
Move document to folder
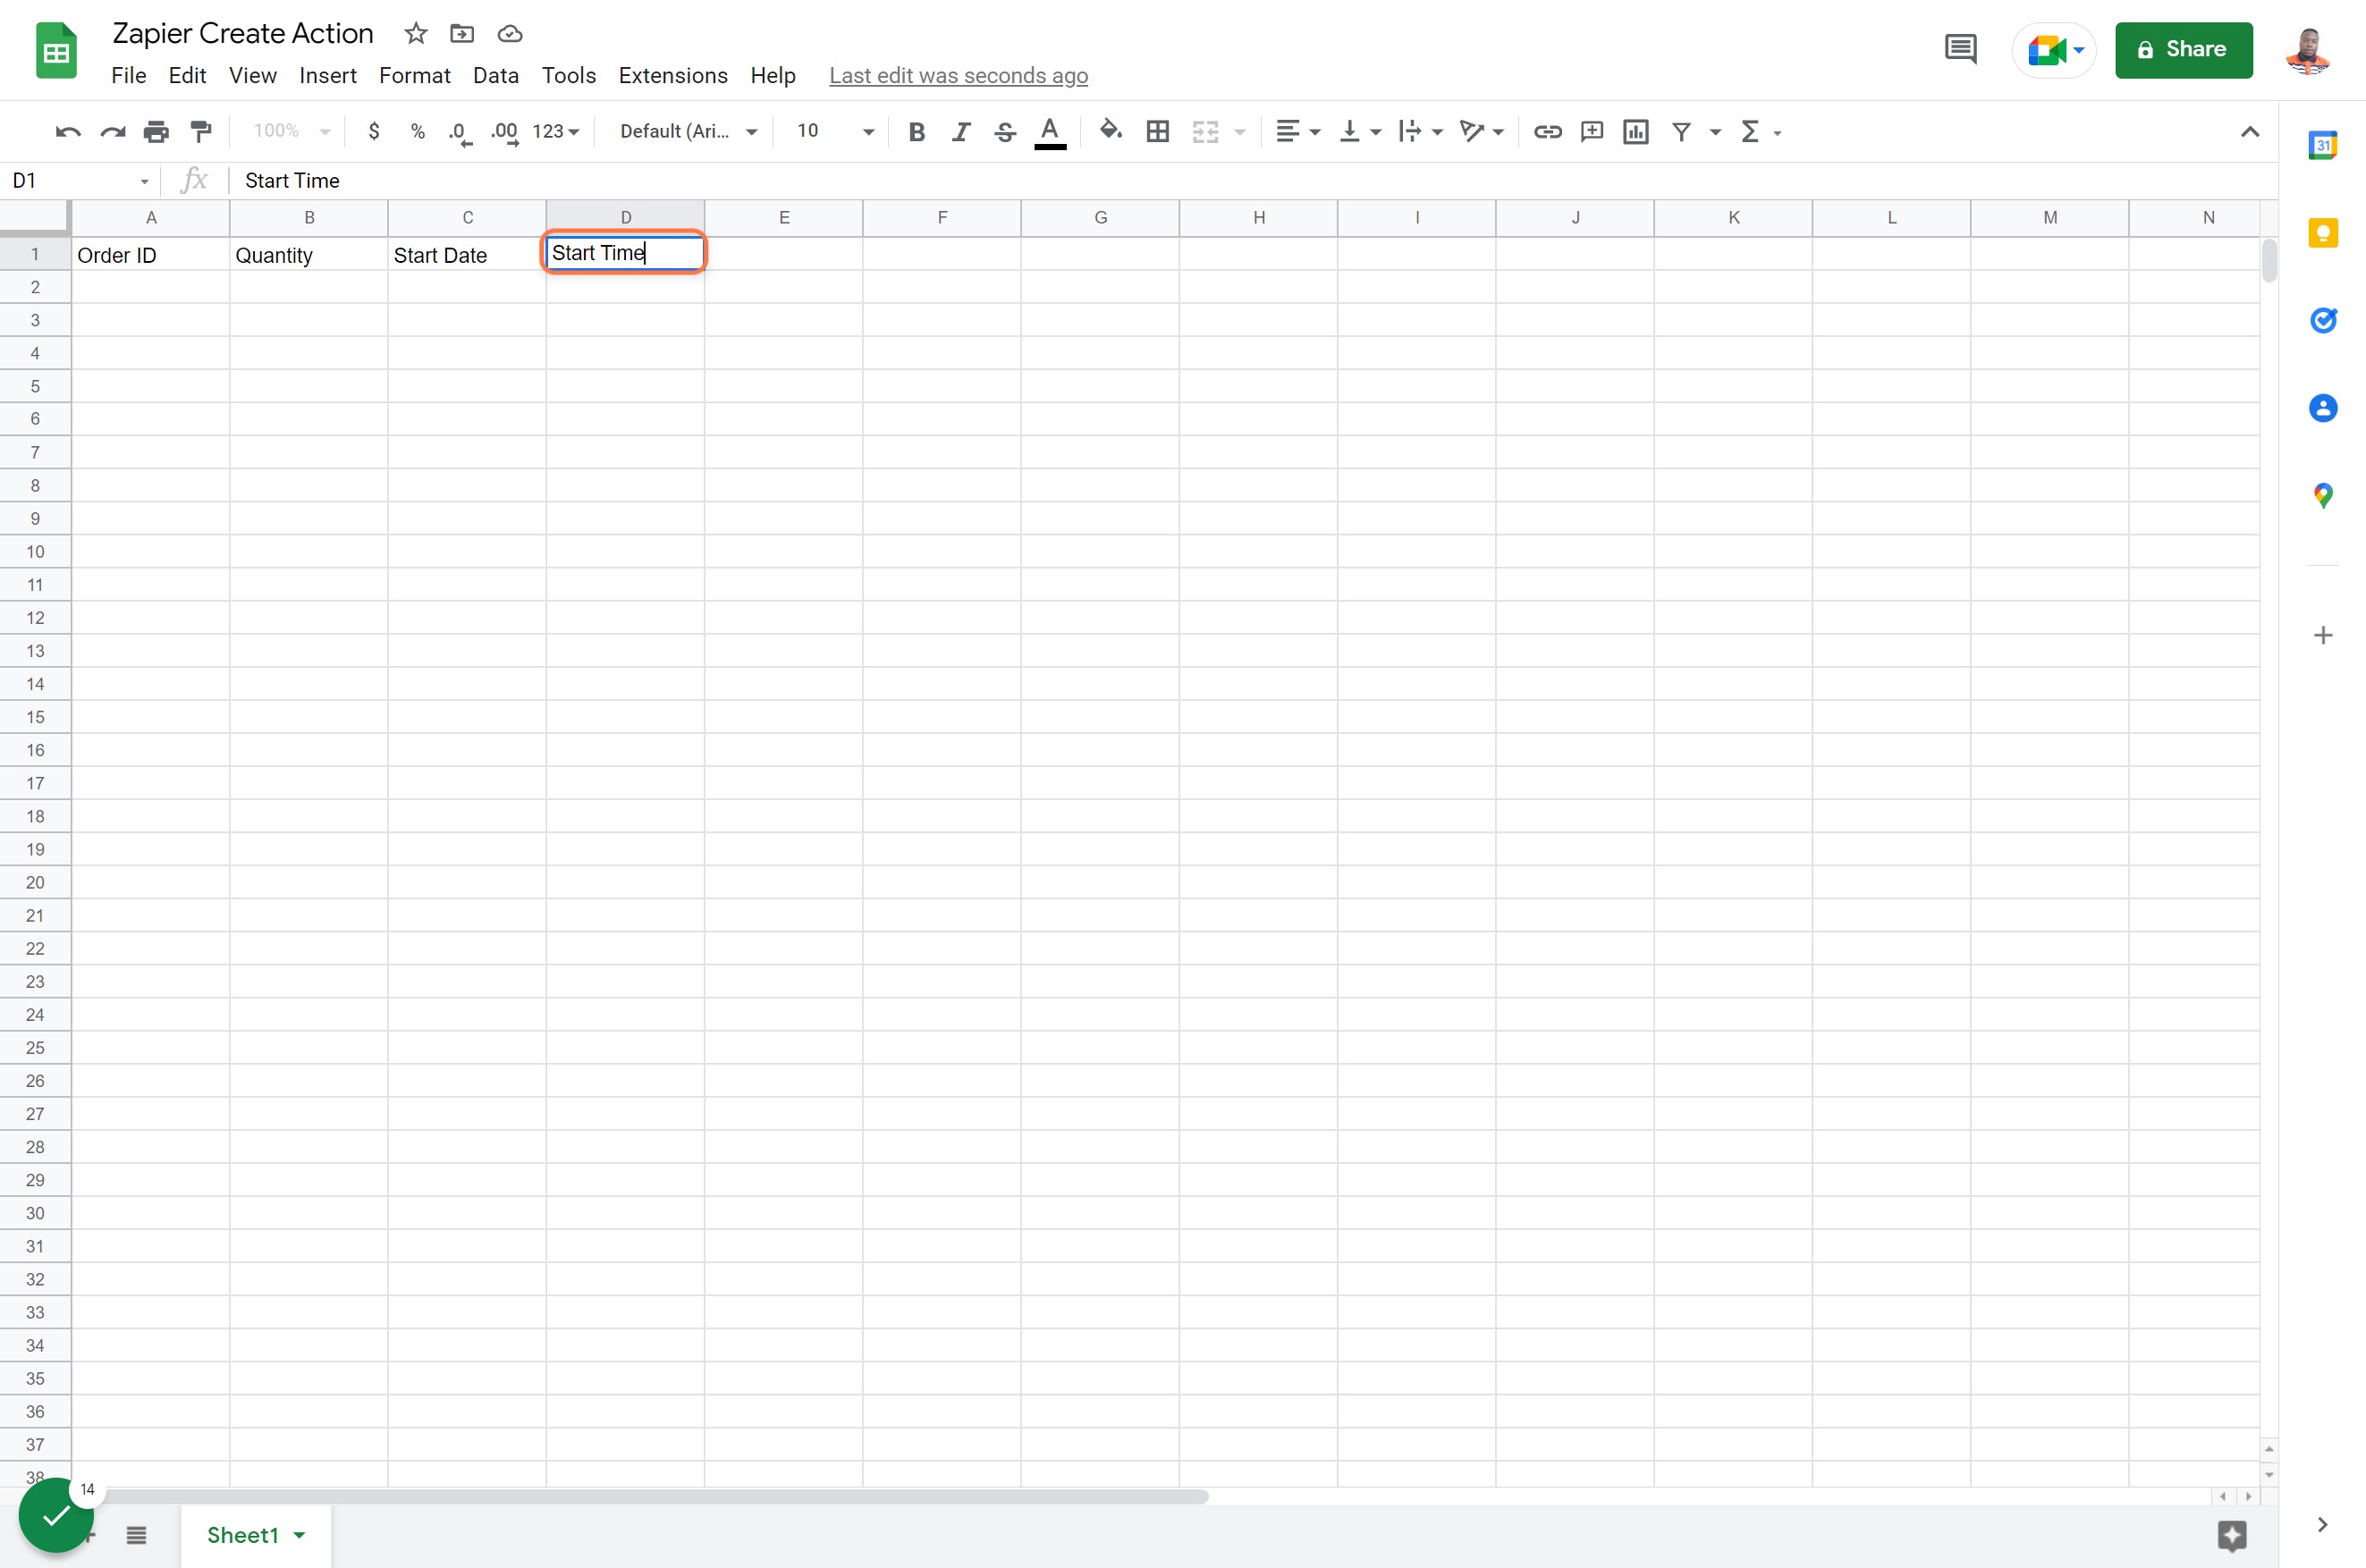point(462,33)
